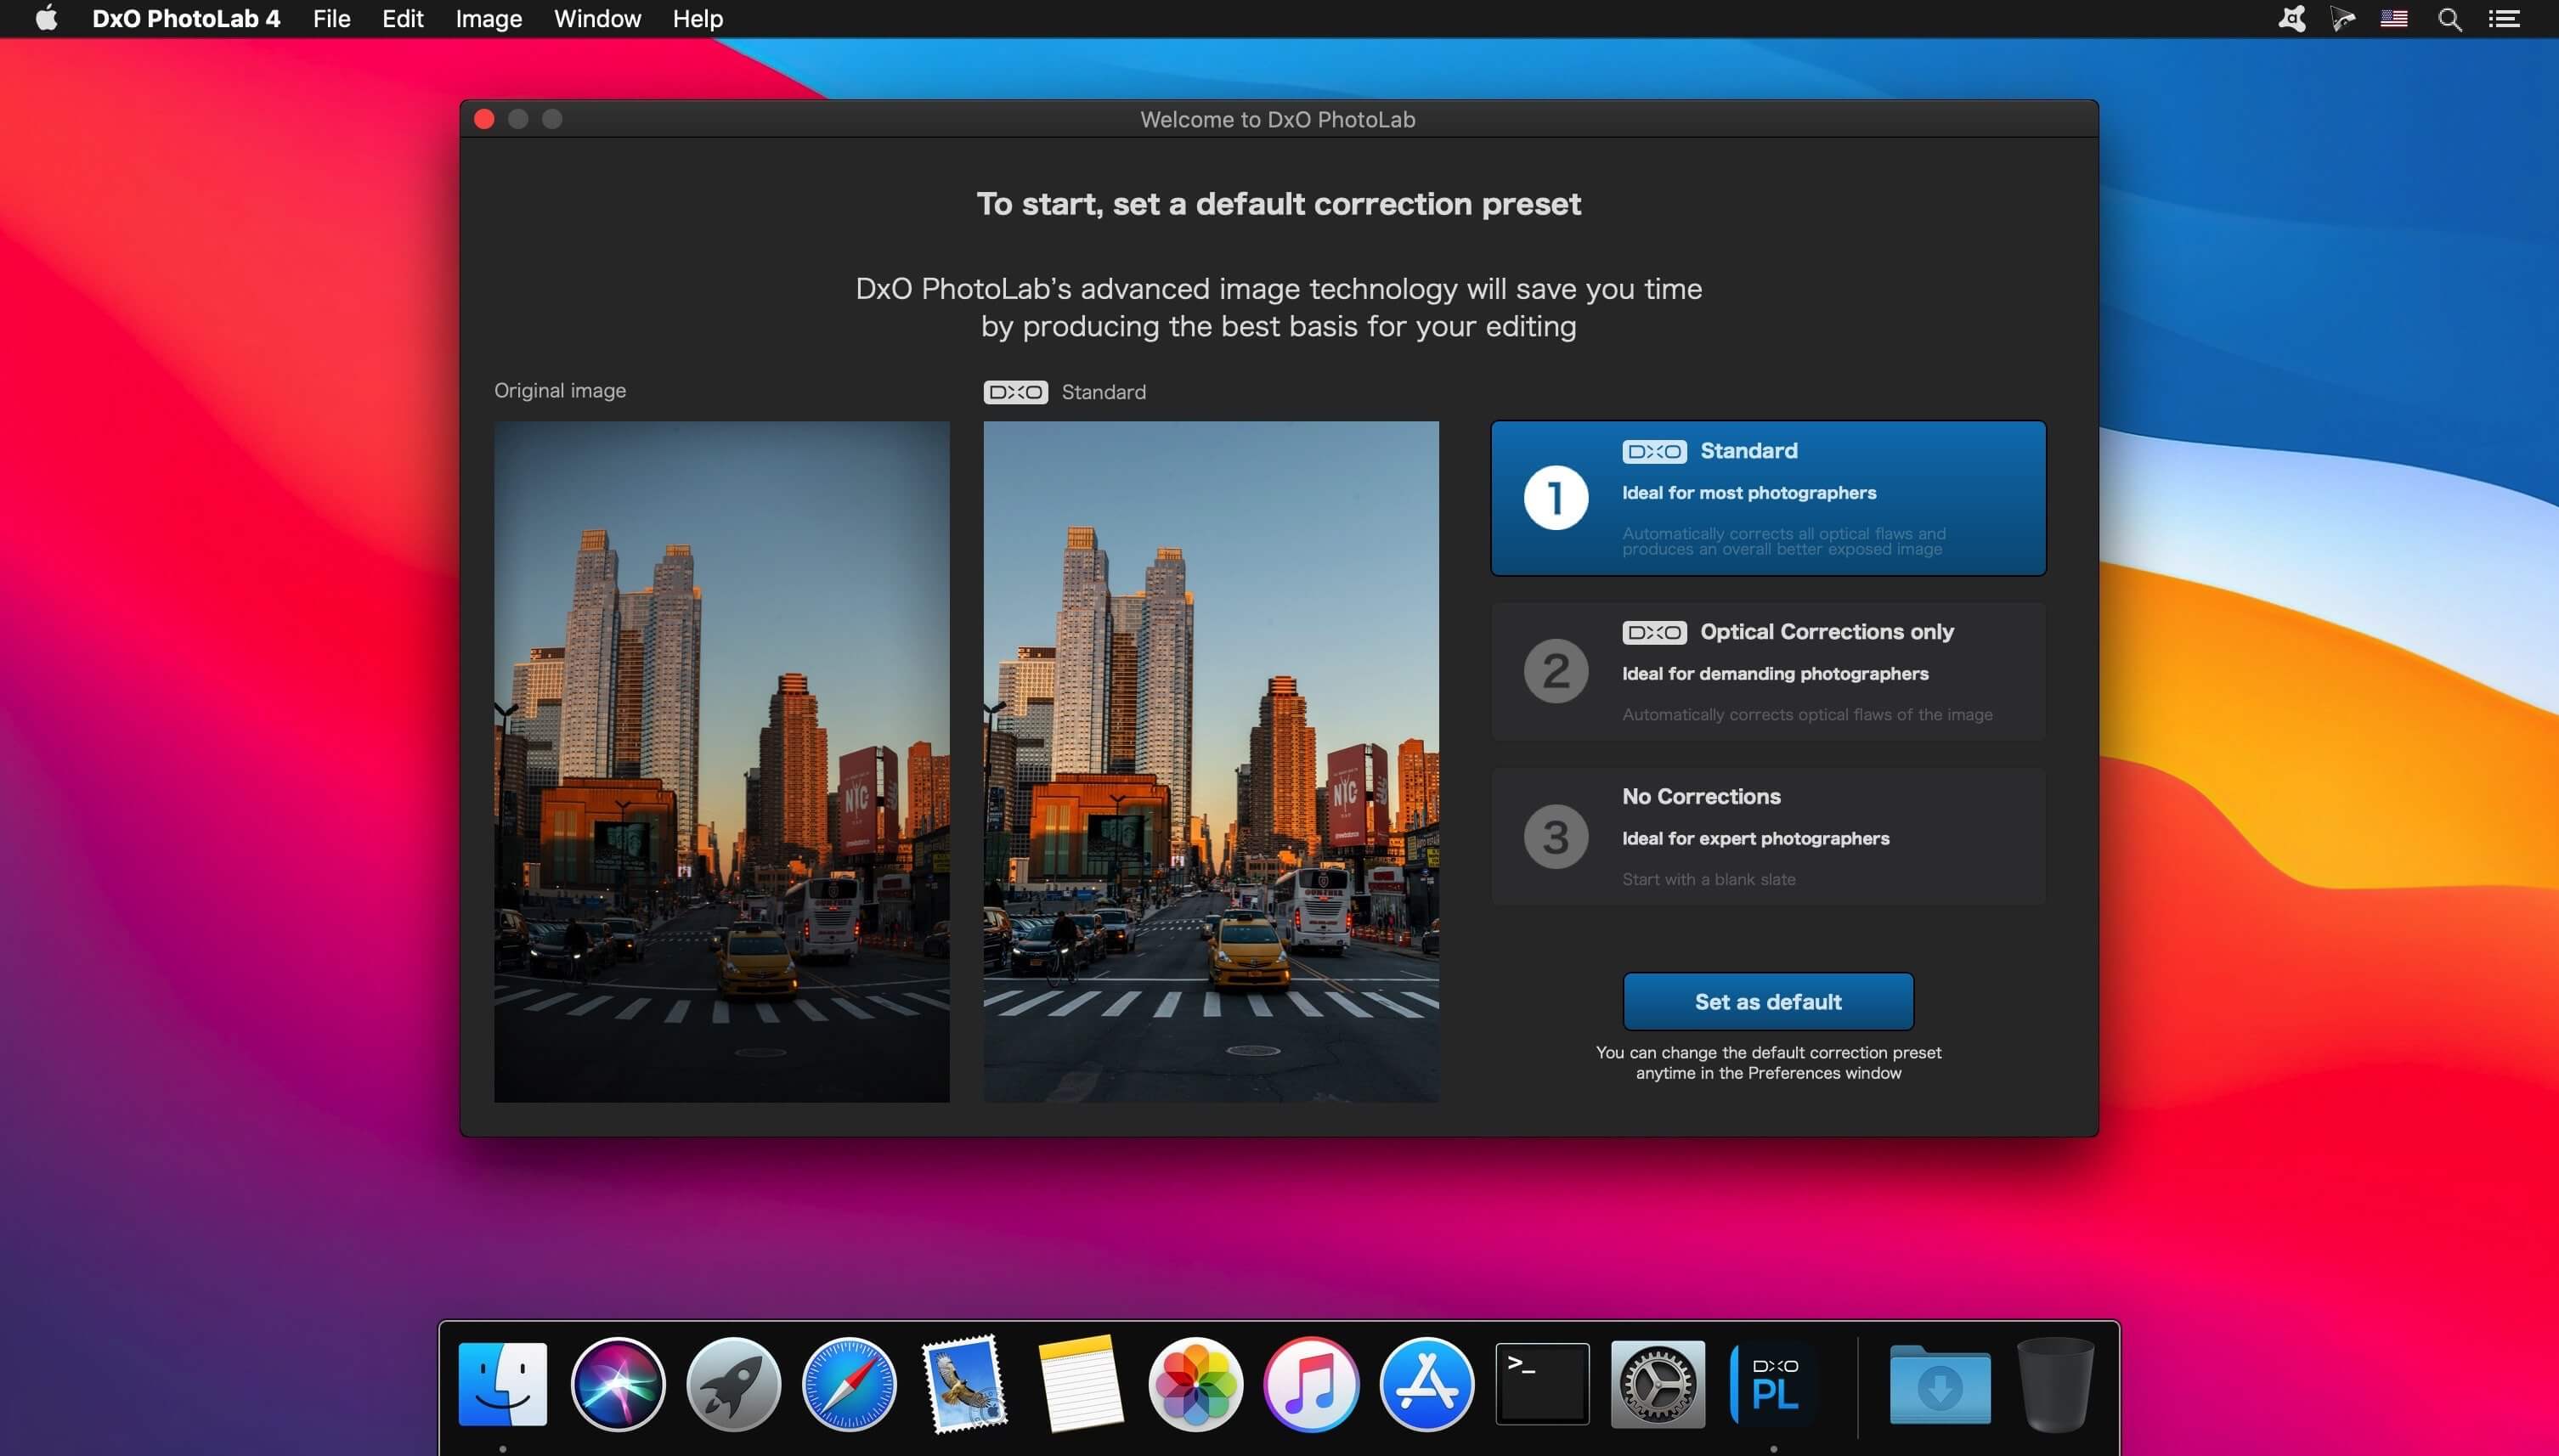Select the No Corrections preset
Viewport: 2559px width, 1456px height.
coord(1768,836)
